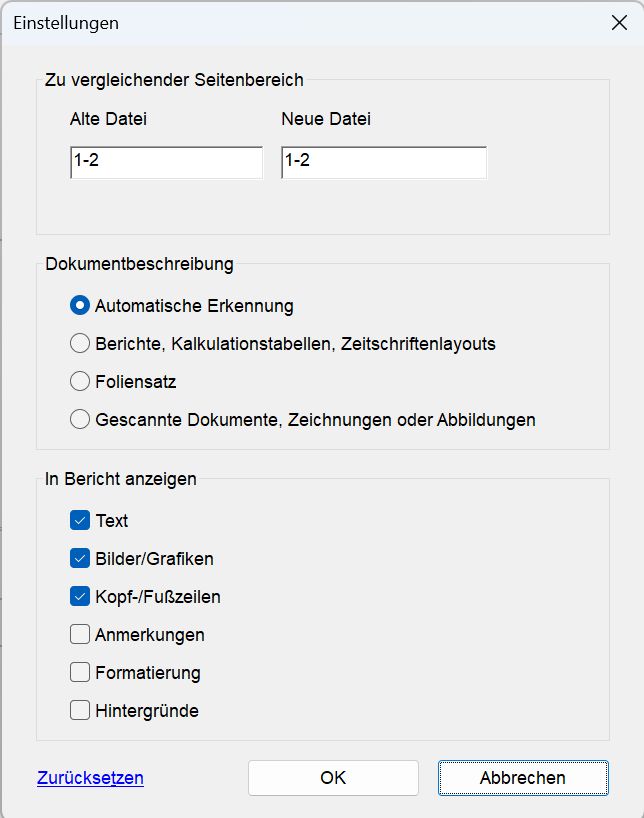Select the Foliensatz radio button
This screenshot has width=644, height=818.
coord(80,381)
